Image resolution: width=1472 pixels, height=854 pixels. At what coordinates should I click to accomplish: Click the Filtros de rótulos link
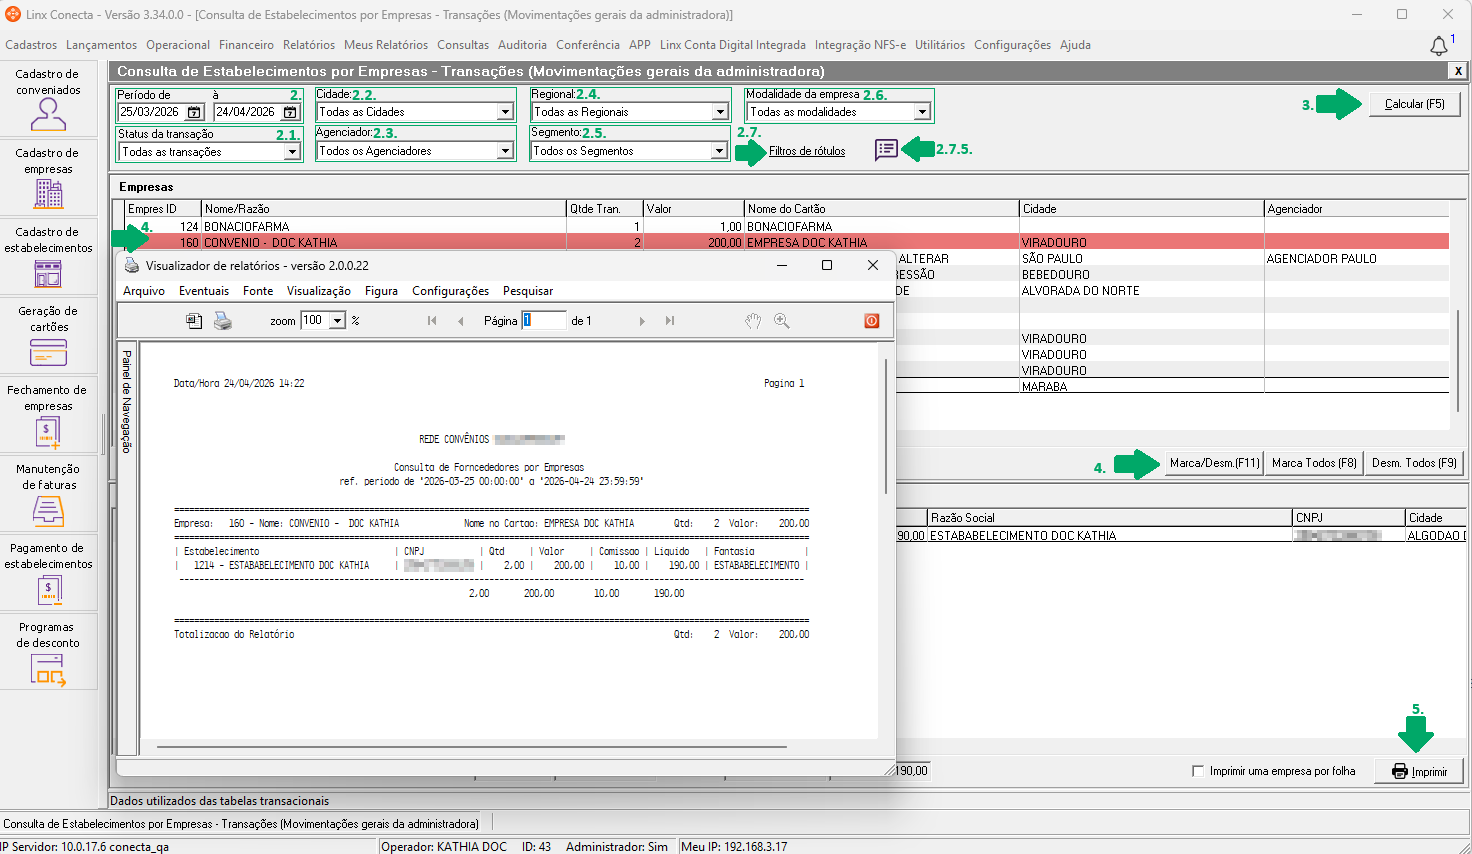[x=807, y=151]
